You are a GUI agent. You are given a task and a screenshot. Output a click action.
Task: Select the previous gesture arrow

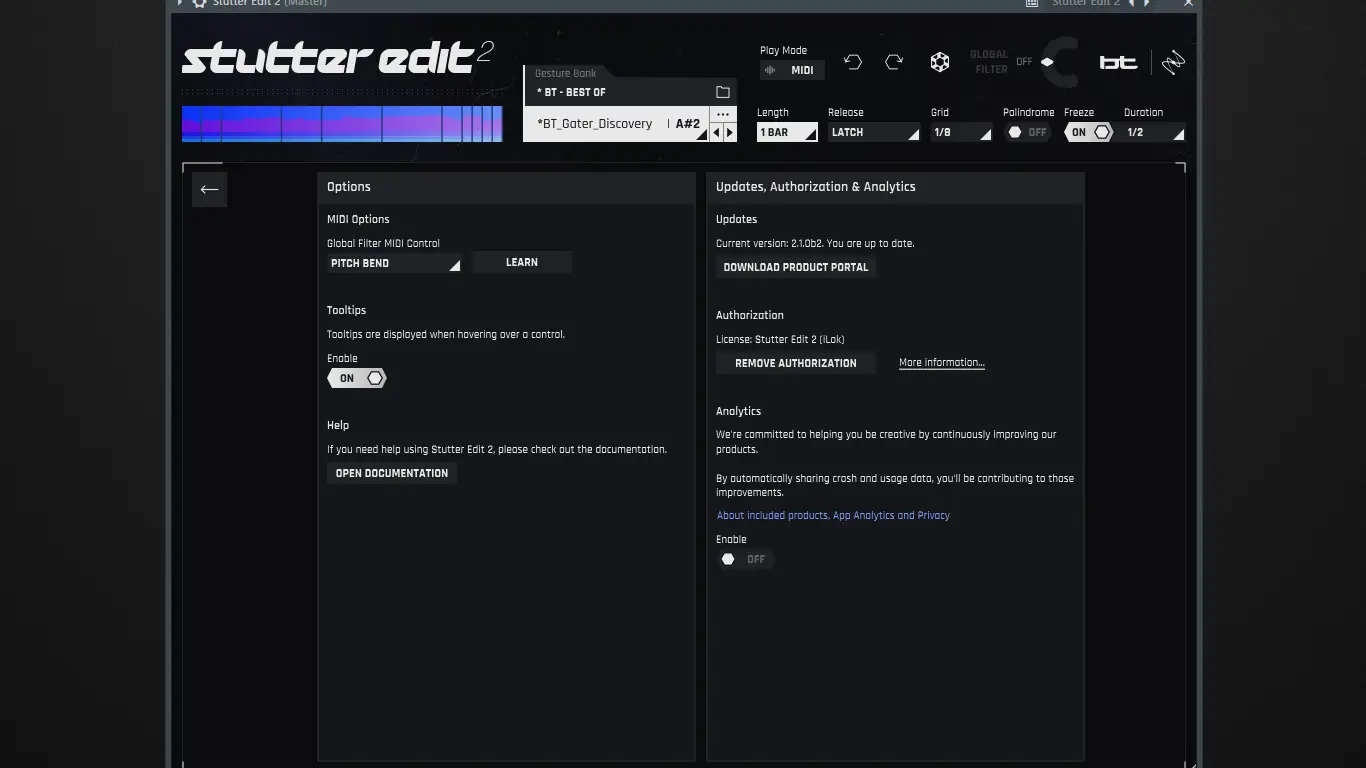click(716, 132)
